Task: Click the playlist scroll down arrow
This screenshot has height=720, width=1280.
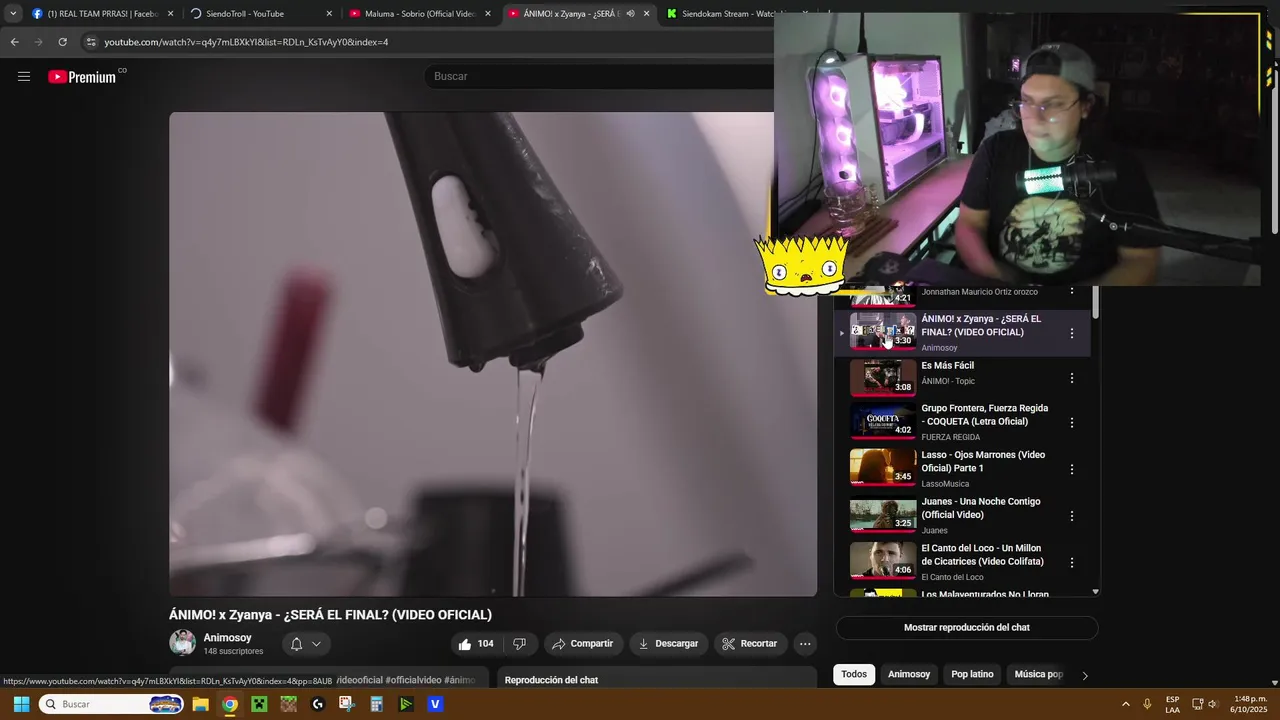Action: tap(1095, 592)
